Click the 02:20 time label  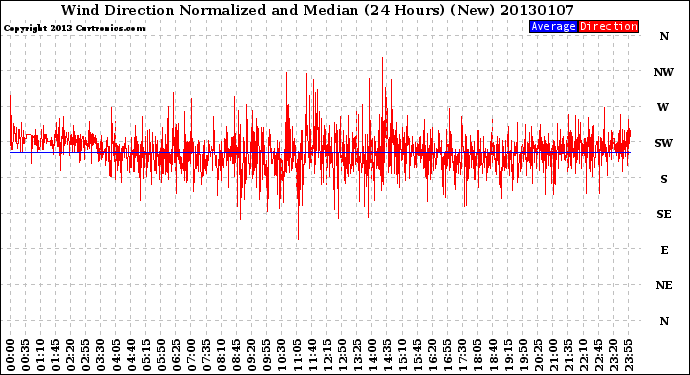(x=71, y=355)
